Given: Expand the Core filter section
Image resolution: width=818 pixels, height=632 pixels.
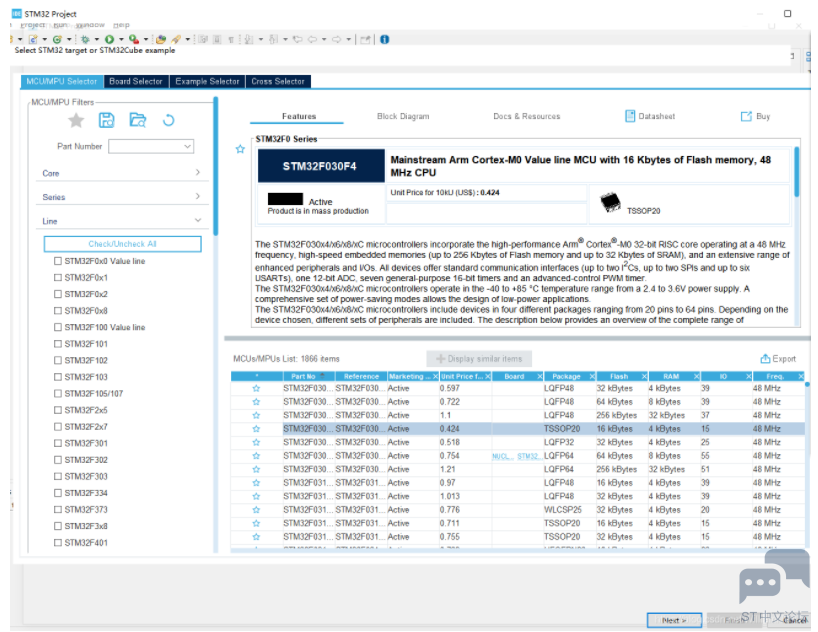Looking at the screenshot, I should tap(122, 173).
